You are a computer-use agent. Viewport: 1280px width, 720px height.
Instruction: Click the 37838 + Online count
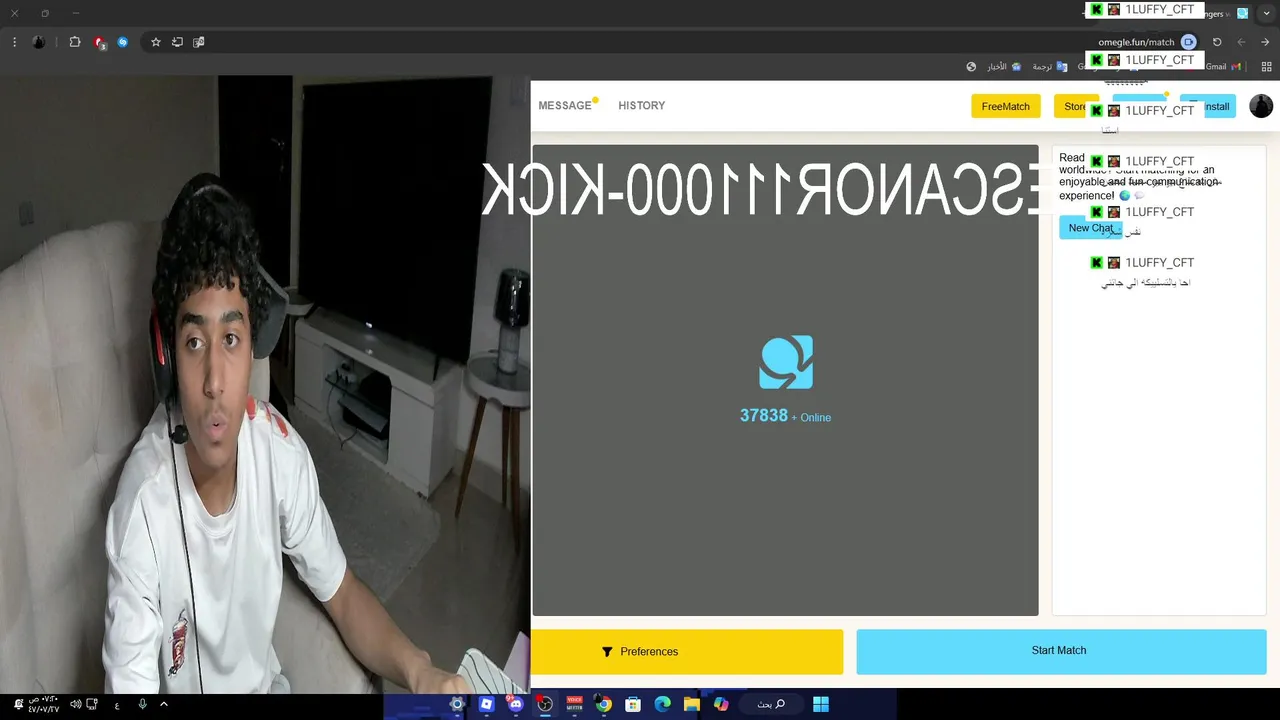click(785, 416)
